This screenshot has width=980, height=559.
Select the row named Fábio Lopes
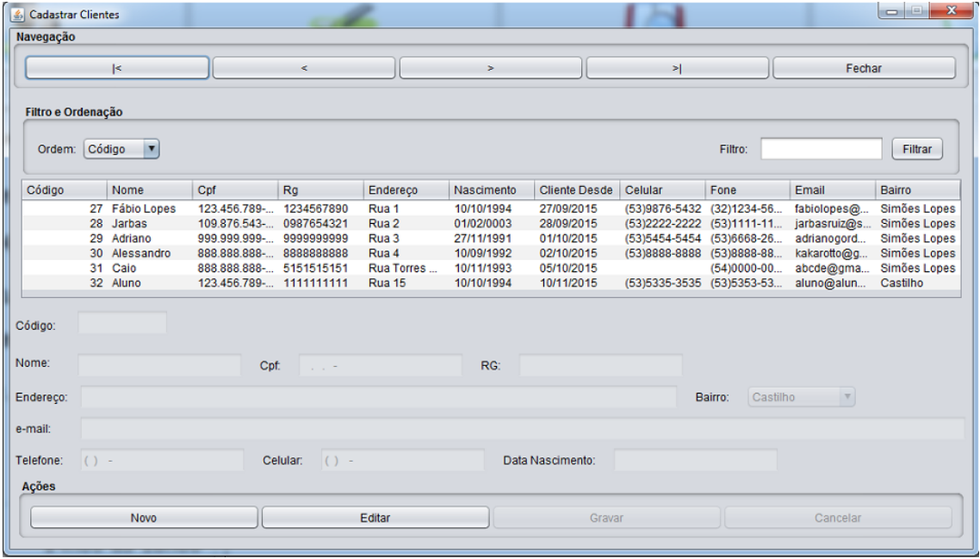[491, 209]
